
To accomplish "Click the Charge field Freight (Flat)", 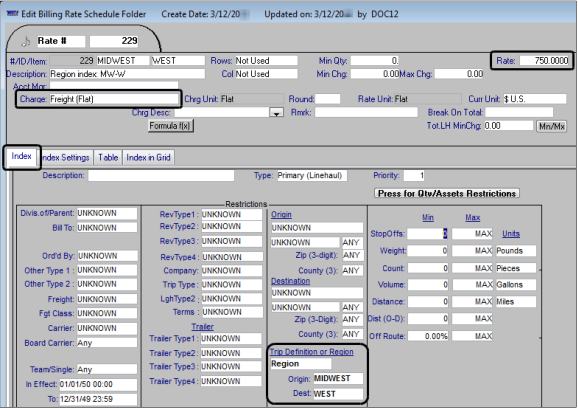I will tap(114, 99).
